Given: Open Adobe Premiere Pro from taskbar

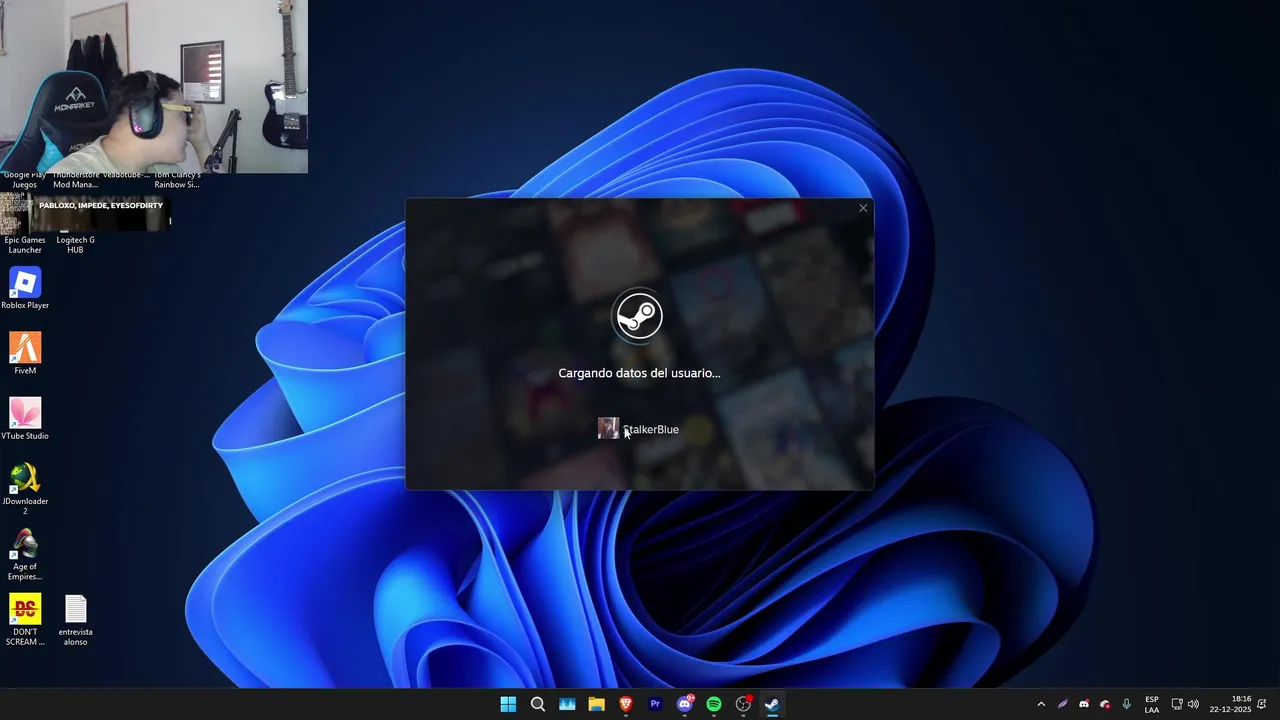Looking at the screenshot, I should point(655,704).
